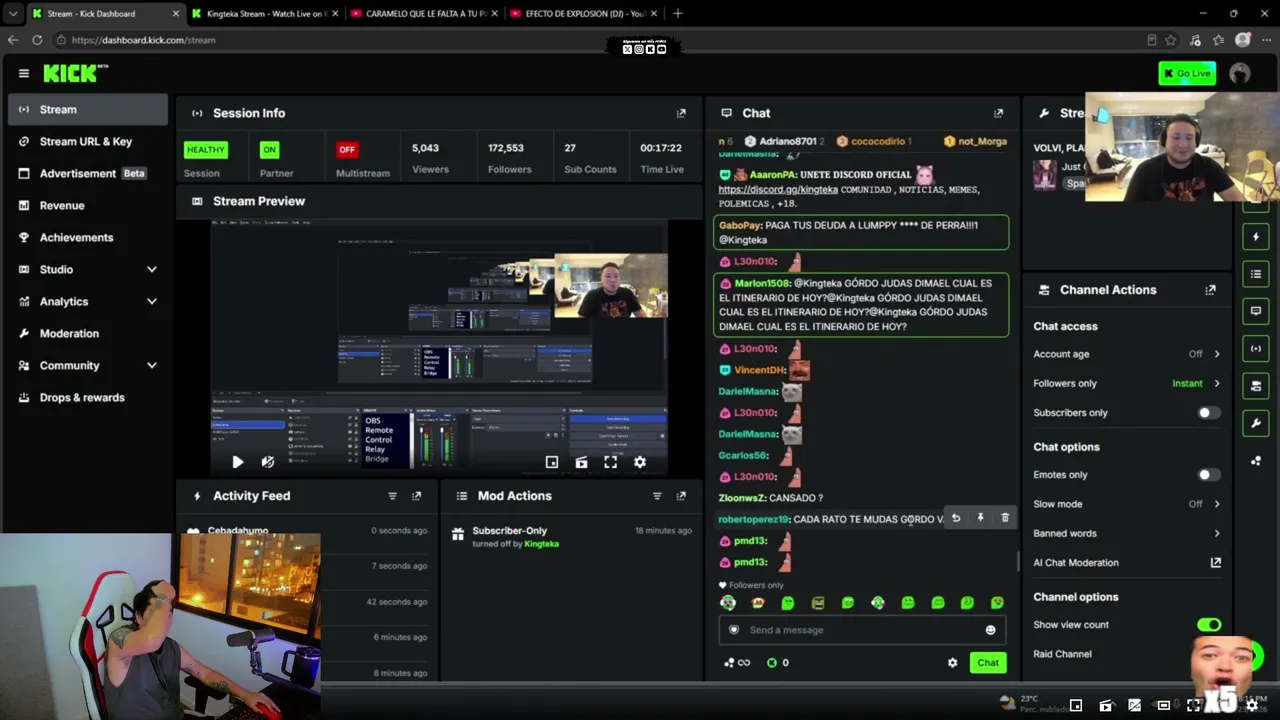Click the chat message input field
The height and width of the screenshot is (720, 1280).
tap(861, 630)
